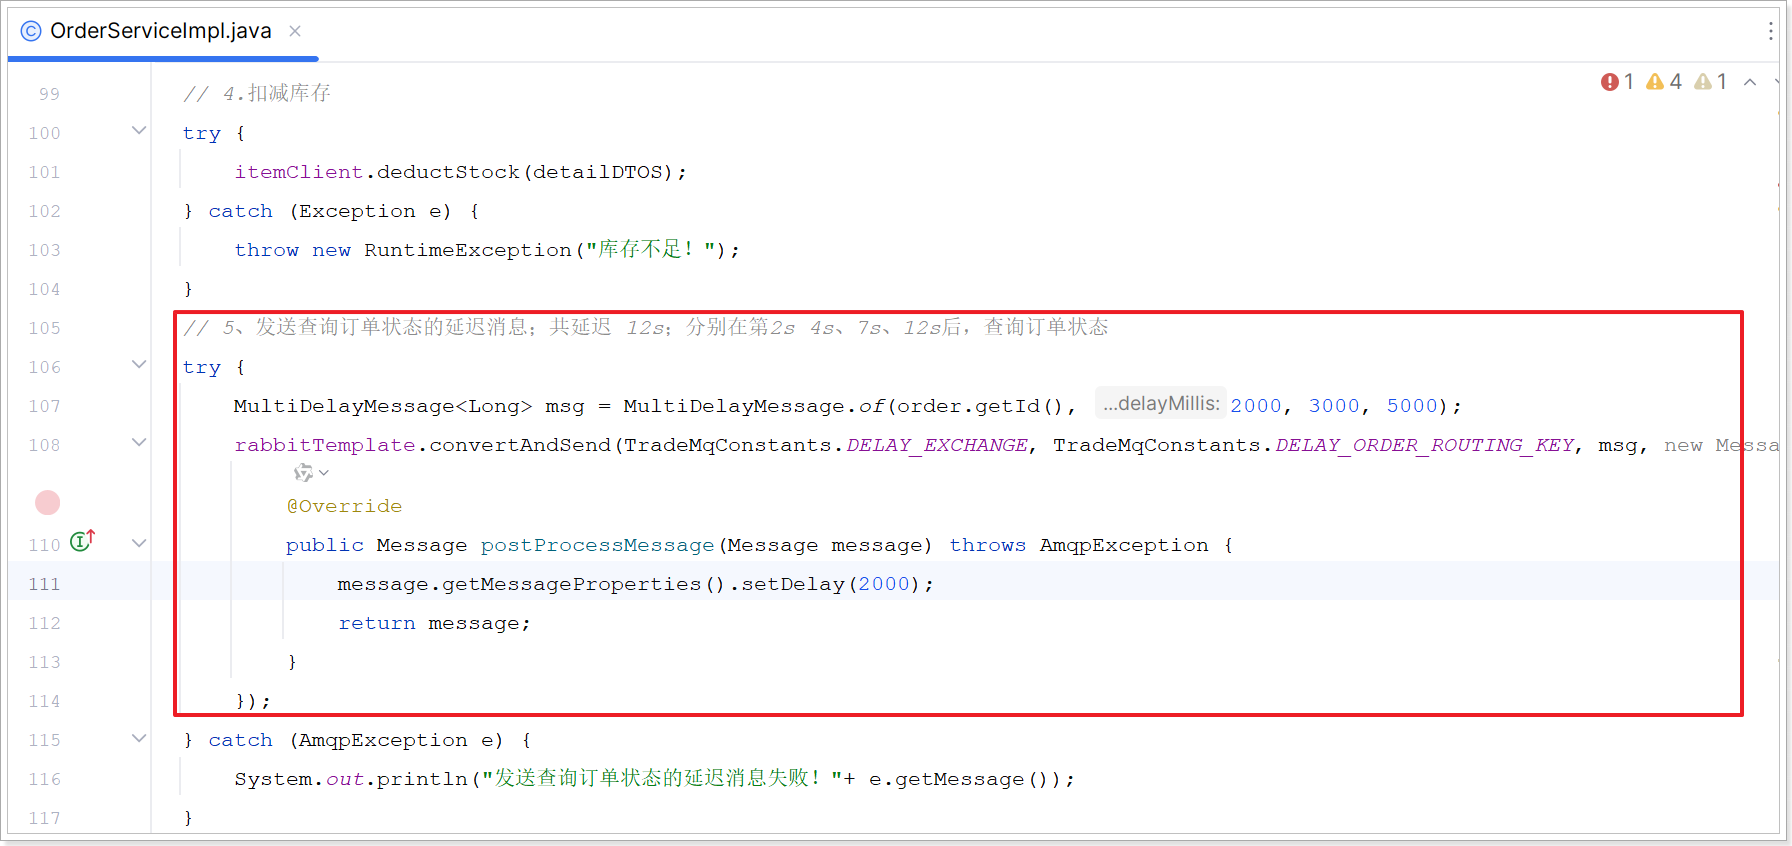Click the weak warning indicator showing 1
The height and width of the screenshot is (846, 1792).
(x=1711, y=82)
